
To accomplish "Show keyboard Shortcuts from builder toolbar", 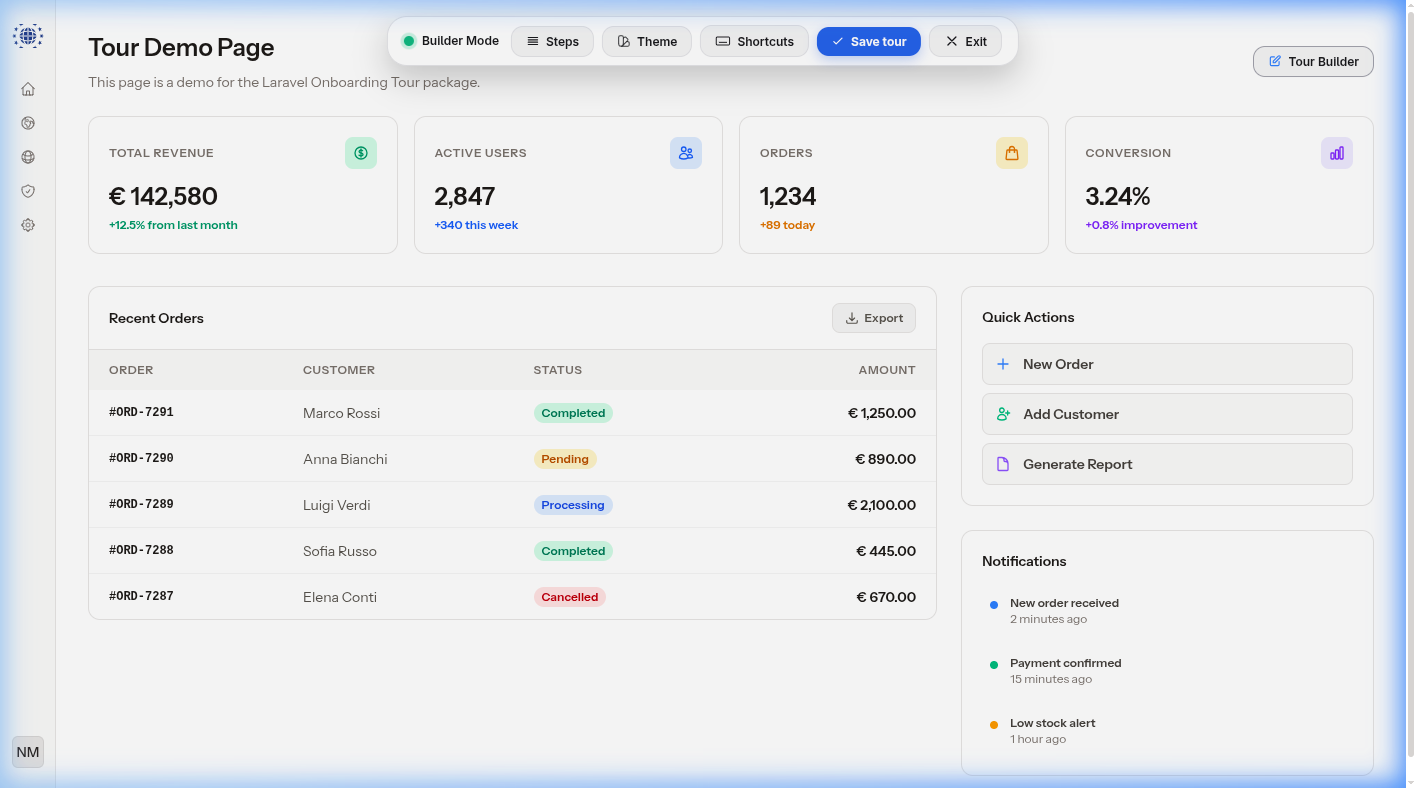I will click(754, 41).
